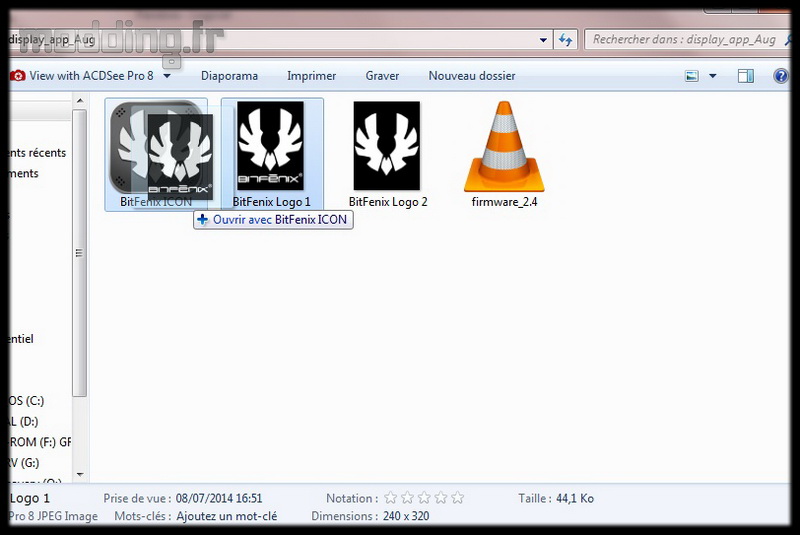The width and height of the screenshot is (800, 535).
Task: Click the 240 x 320 dimensions value
Action: (406, 516)
